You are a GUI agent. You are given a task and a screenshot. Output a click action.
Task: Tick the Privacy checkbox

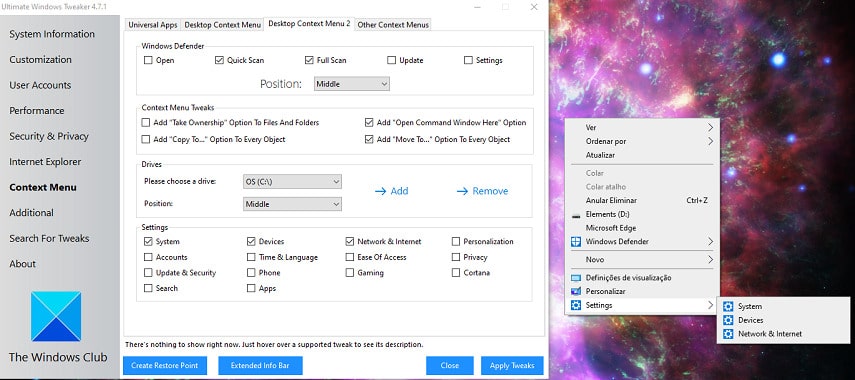click(456, 257)
